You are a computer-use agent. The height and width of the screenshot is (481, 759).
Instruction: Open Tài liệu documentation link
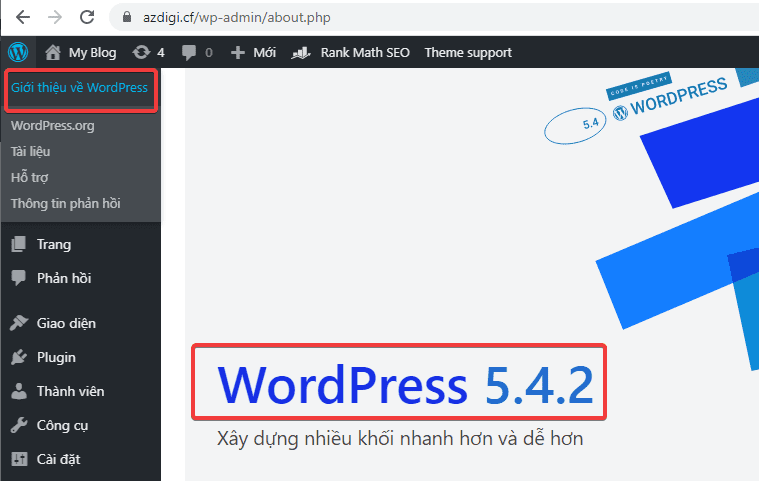(30, 152)
